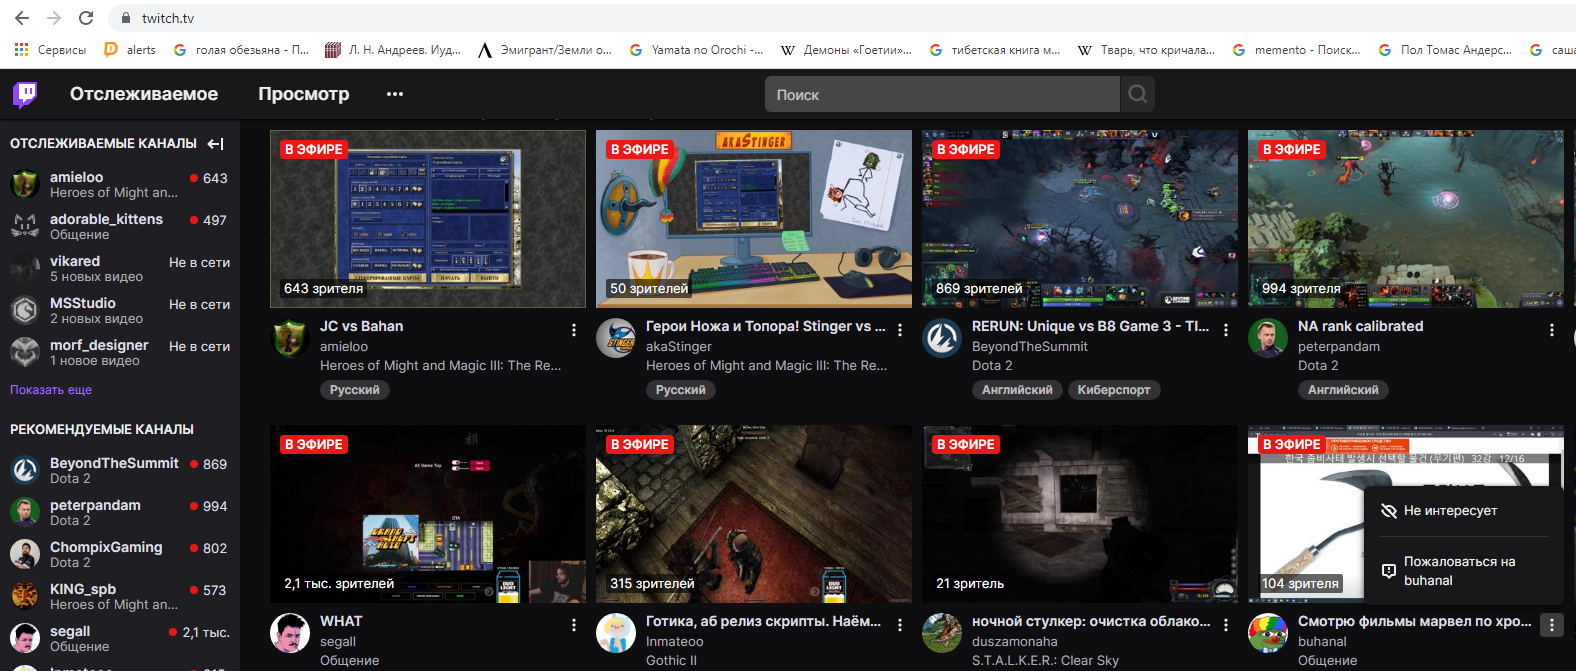Image resolution: width=1576 pixels, height=671 pixels.
Task: Reload the page with browser refresh icon
Action: coord(86,18)
